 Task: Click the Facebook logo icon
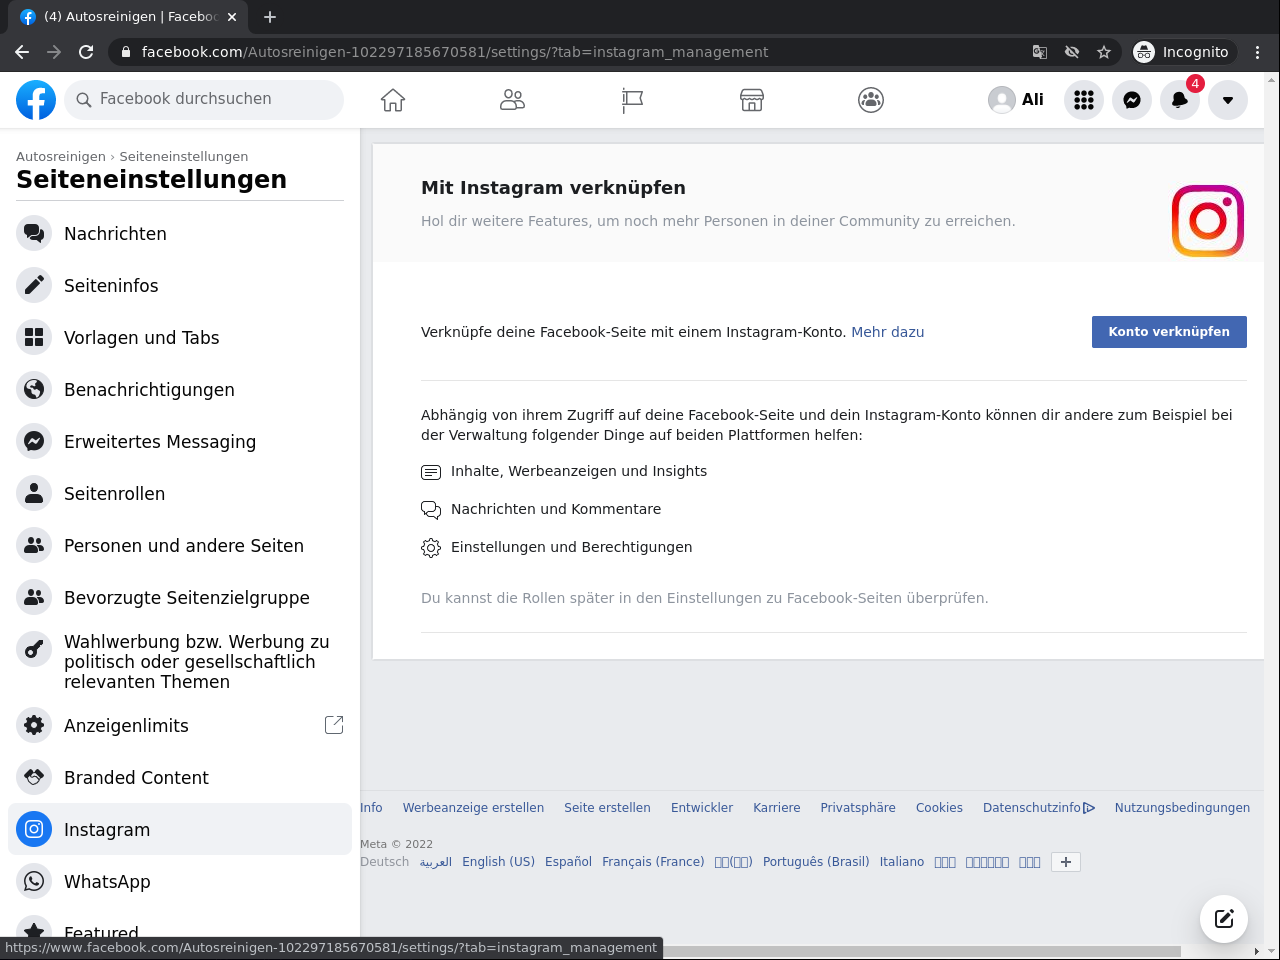(x=36, y=100)
